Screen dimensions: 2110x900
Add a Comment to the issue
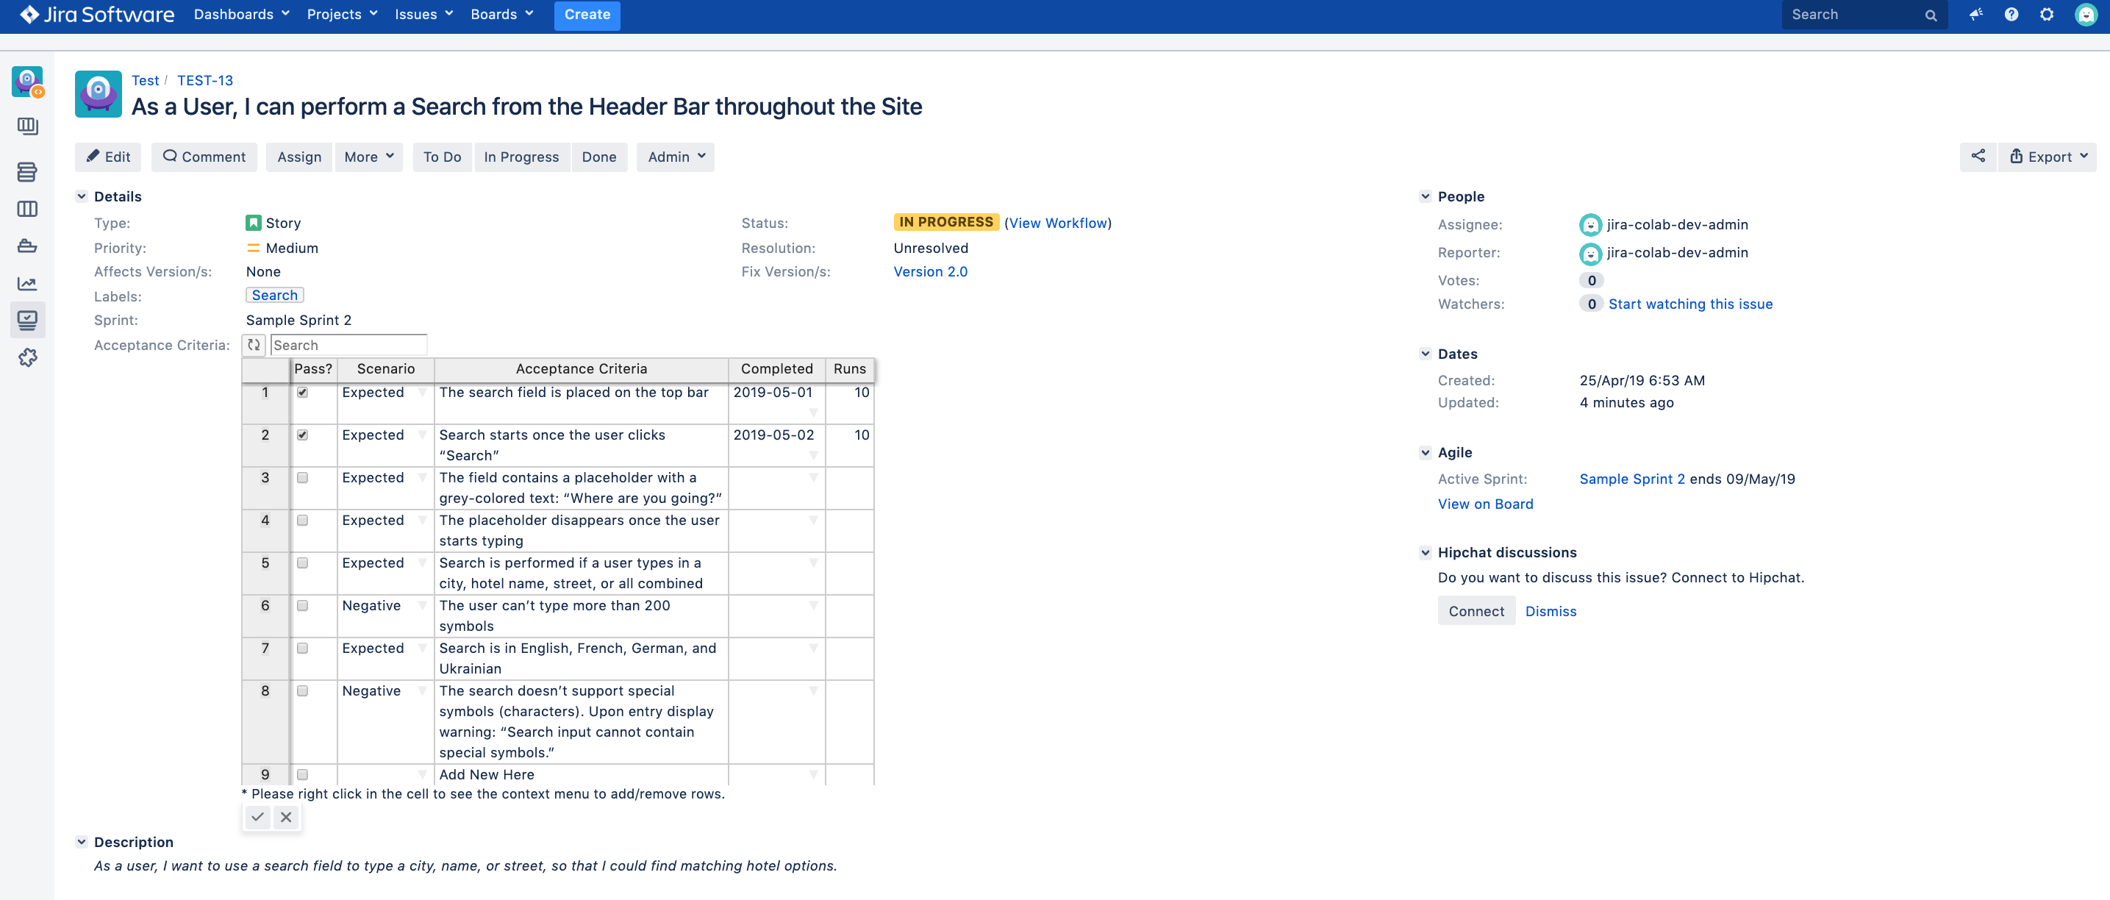[204, 157]
